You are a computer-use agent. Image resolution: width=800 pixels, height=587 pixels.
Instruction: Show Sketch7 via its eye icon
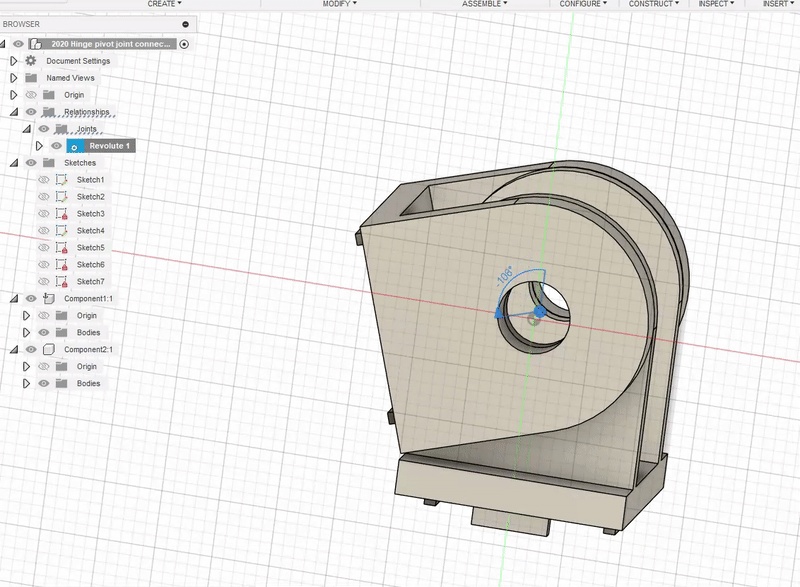coord(44,282)
